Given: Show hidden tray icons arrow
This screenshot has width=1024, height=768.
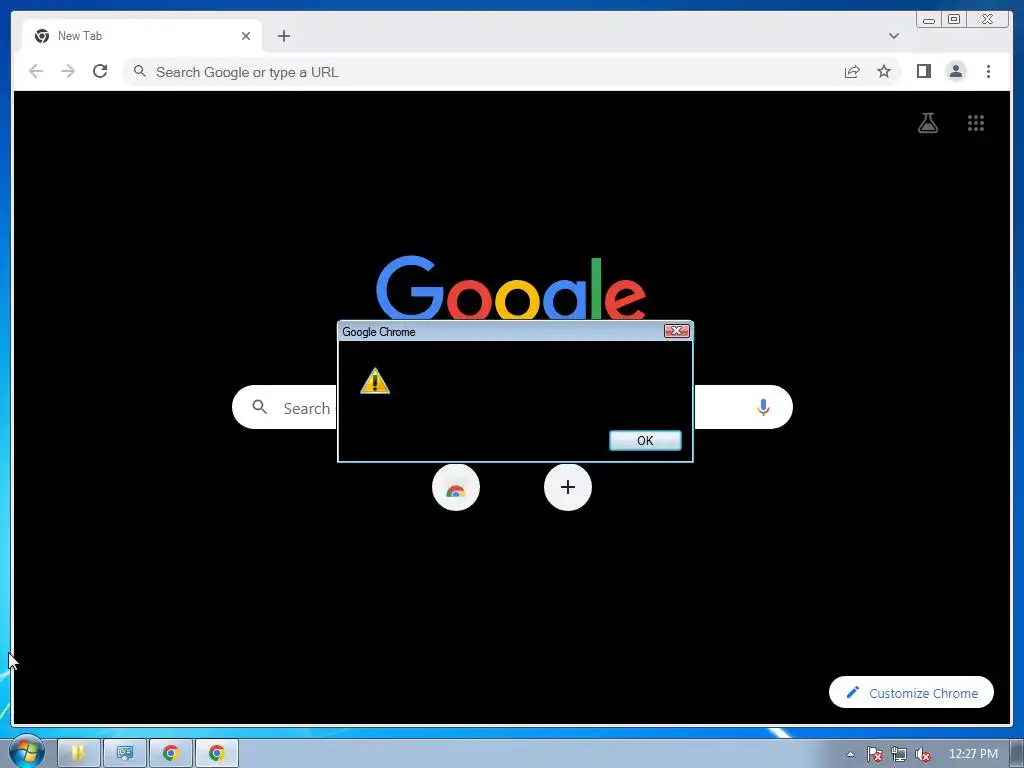Looking at the screenshot, I should pos(850,754).
